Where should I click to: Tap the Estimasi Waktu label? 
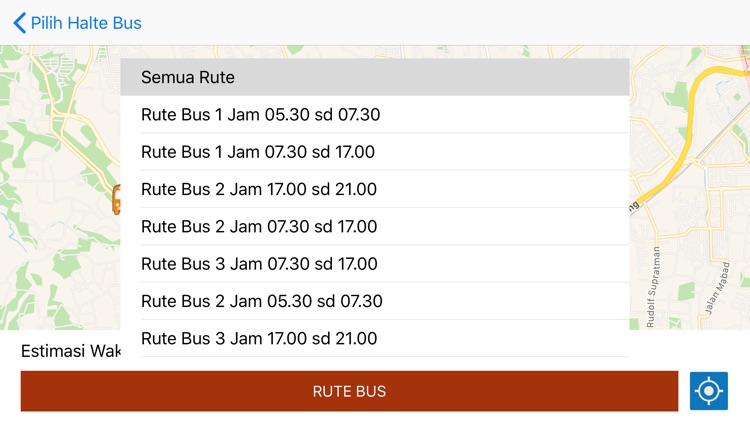click(x=70, y=351)
